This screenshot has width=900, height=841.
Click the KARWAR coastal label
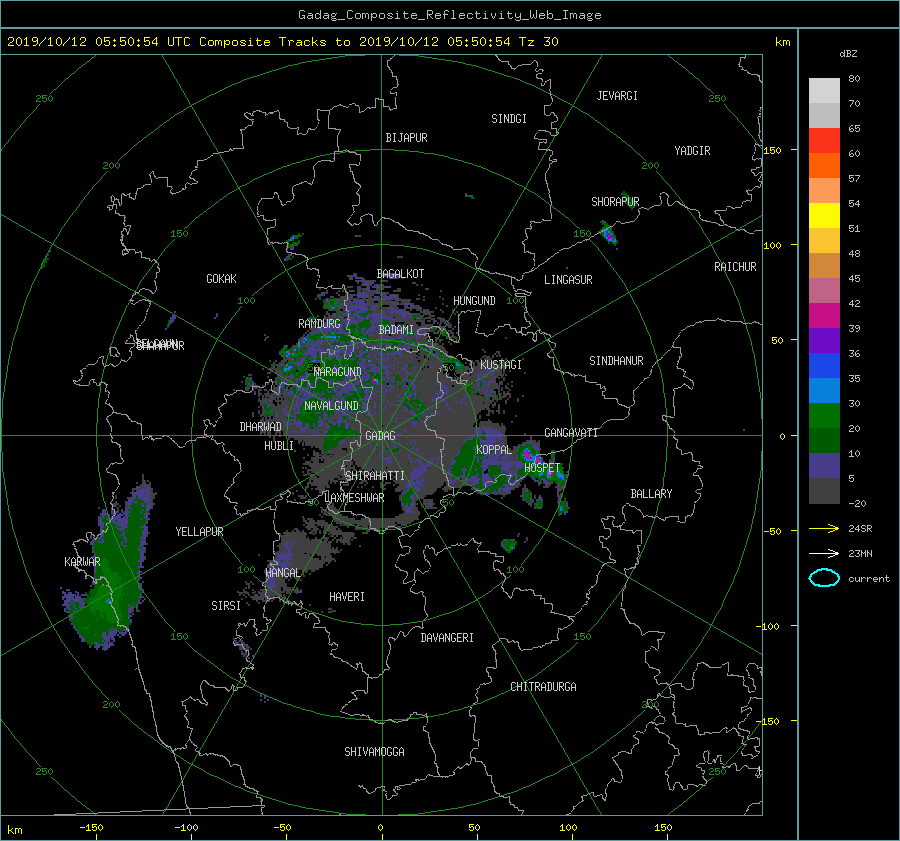[x=82, y=561]
